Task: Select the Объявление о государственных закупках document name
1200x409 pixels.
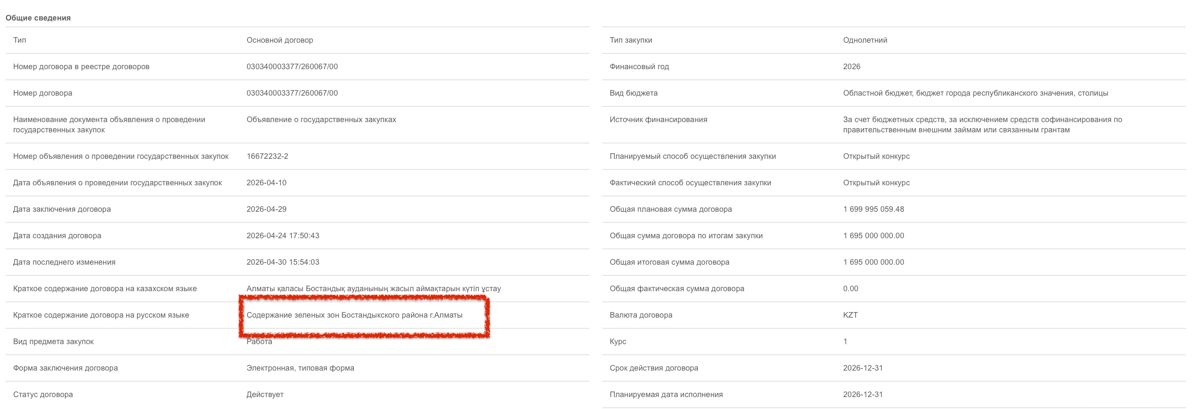Action: 321,119
